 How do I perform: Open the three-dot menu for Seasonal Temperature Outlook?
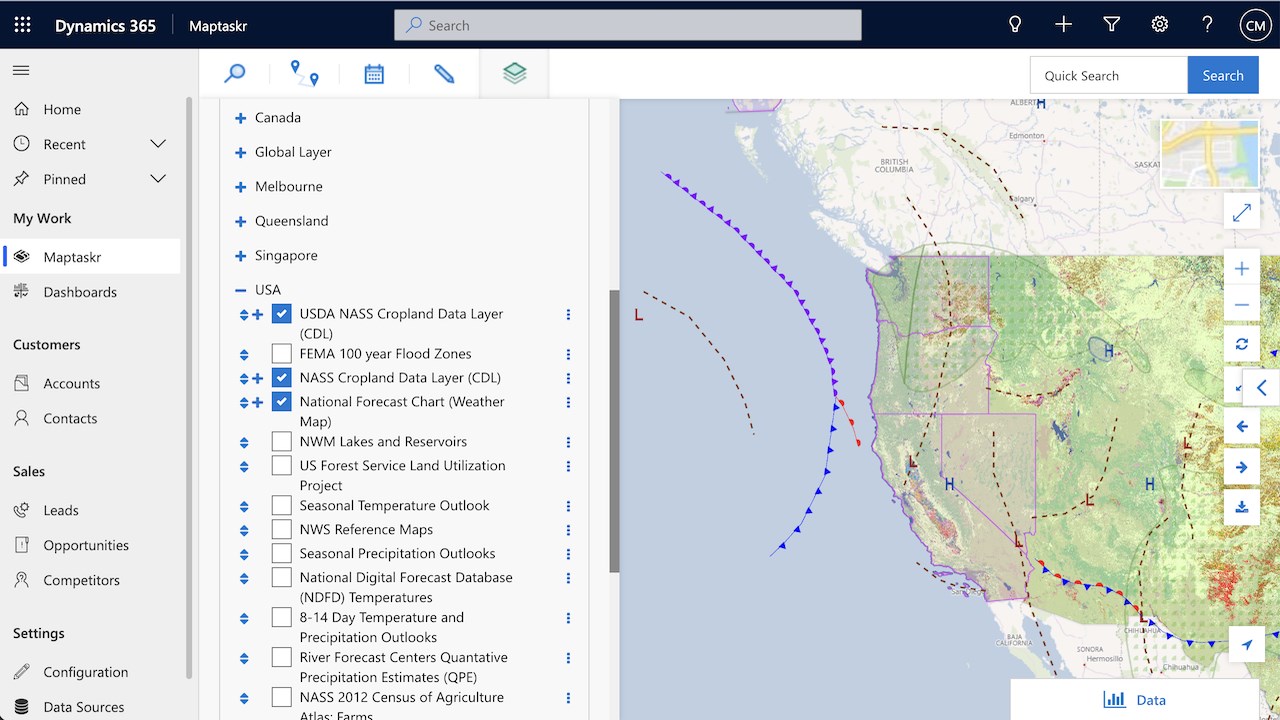[568, 506]
